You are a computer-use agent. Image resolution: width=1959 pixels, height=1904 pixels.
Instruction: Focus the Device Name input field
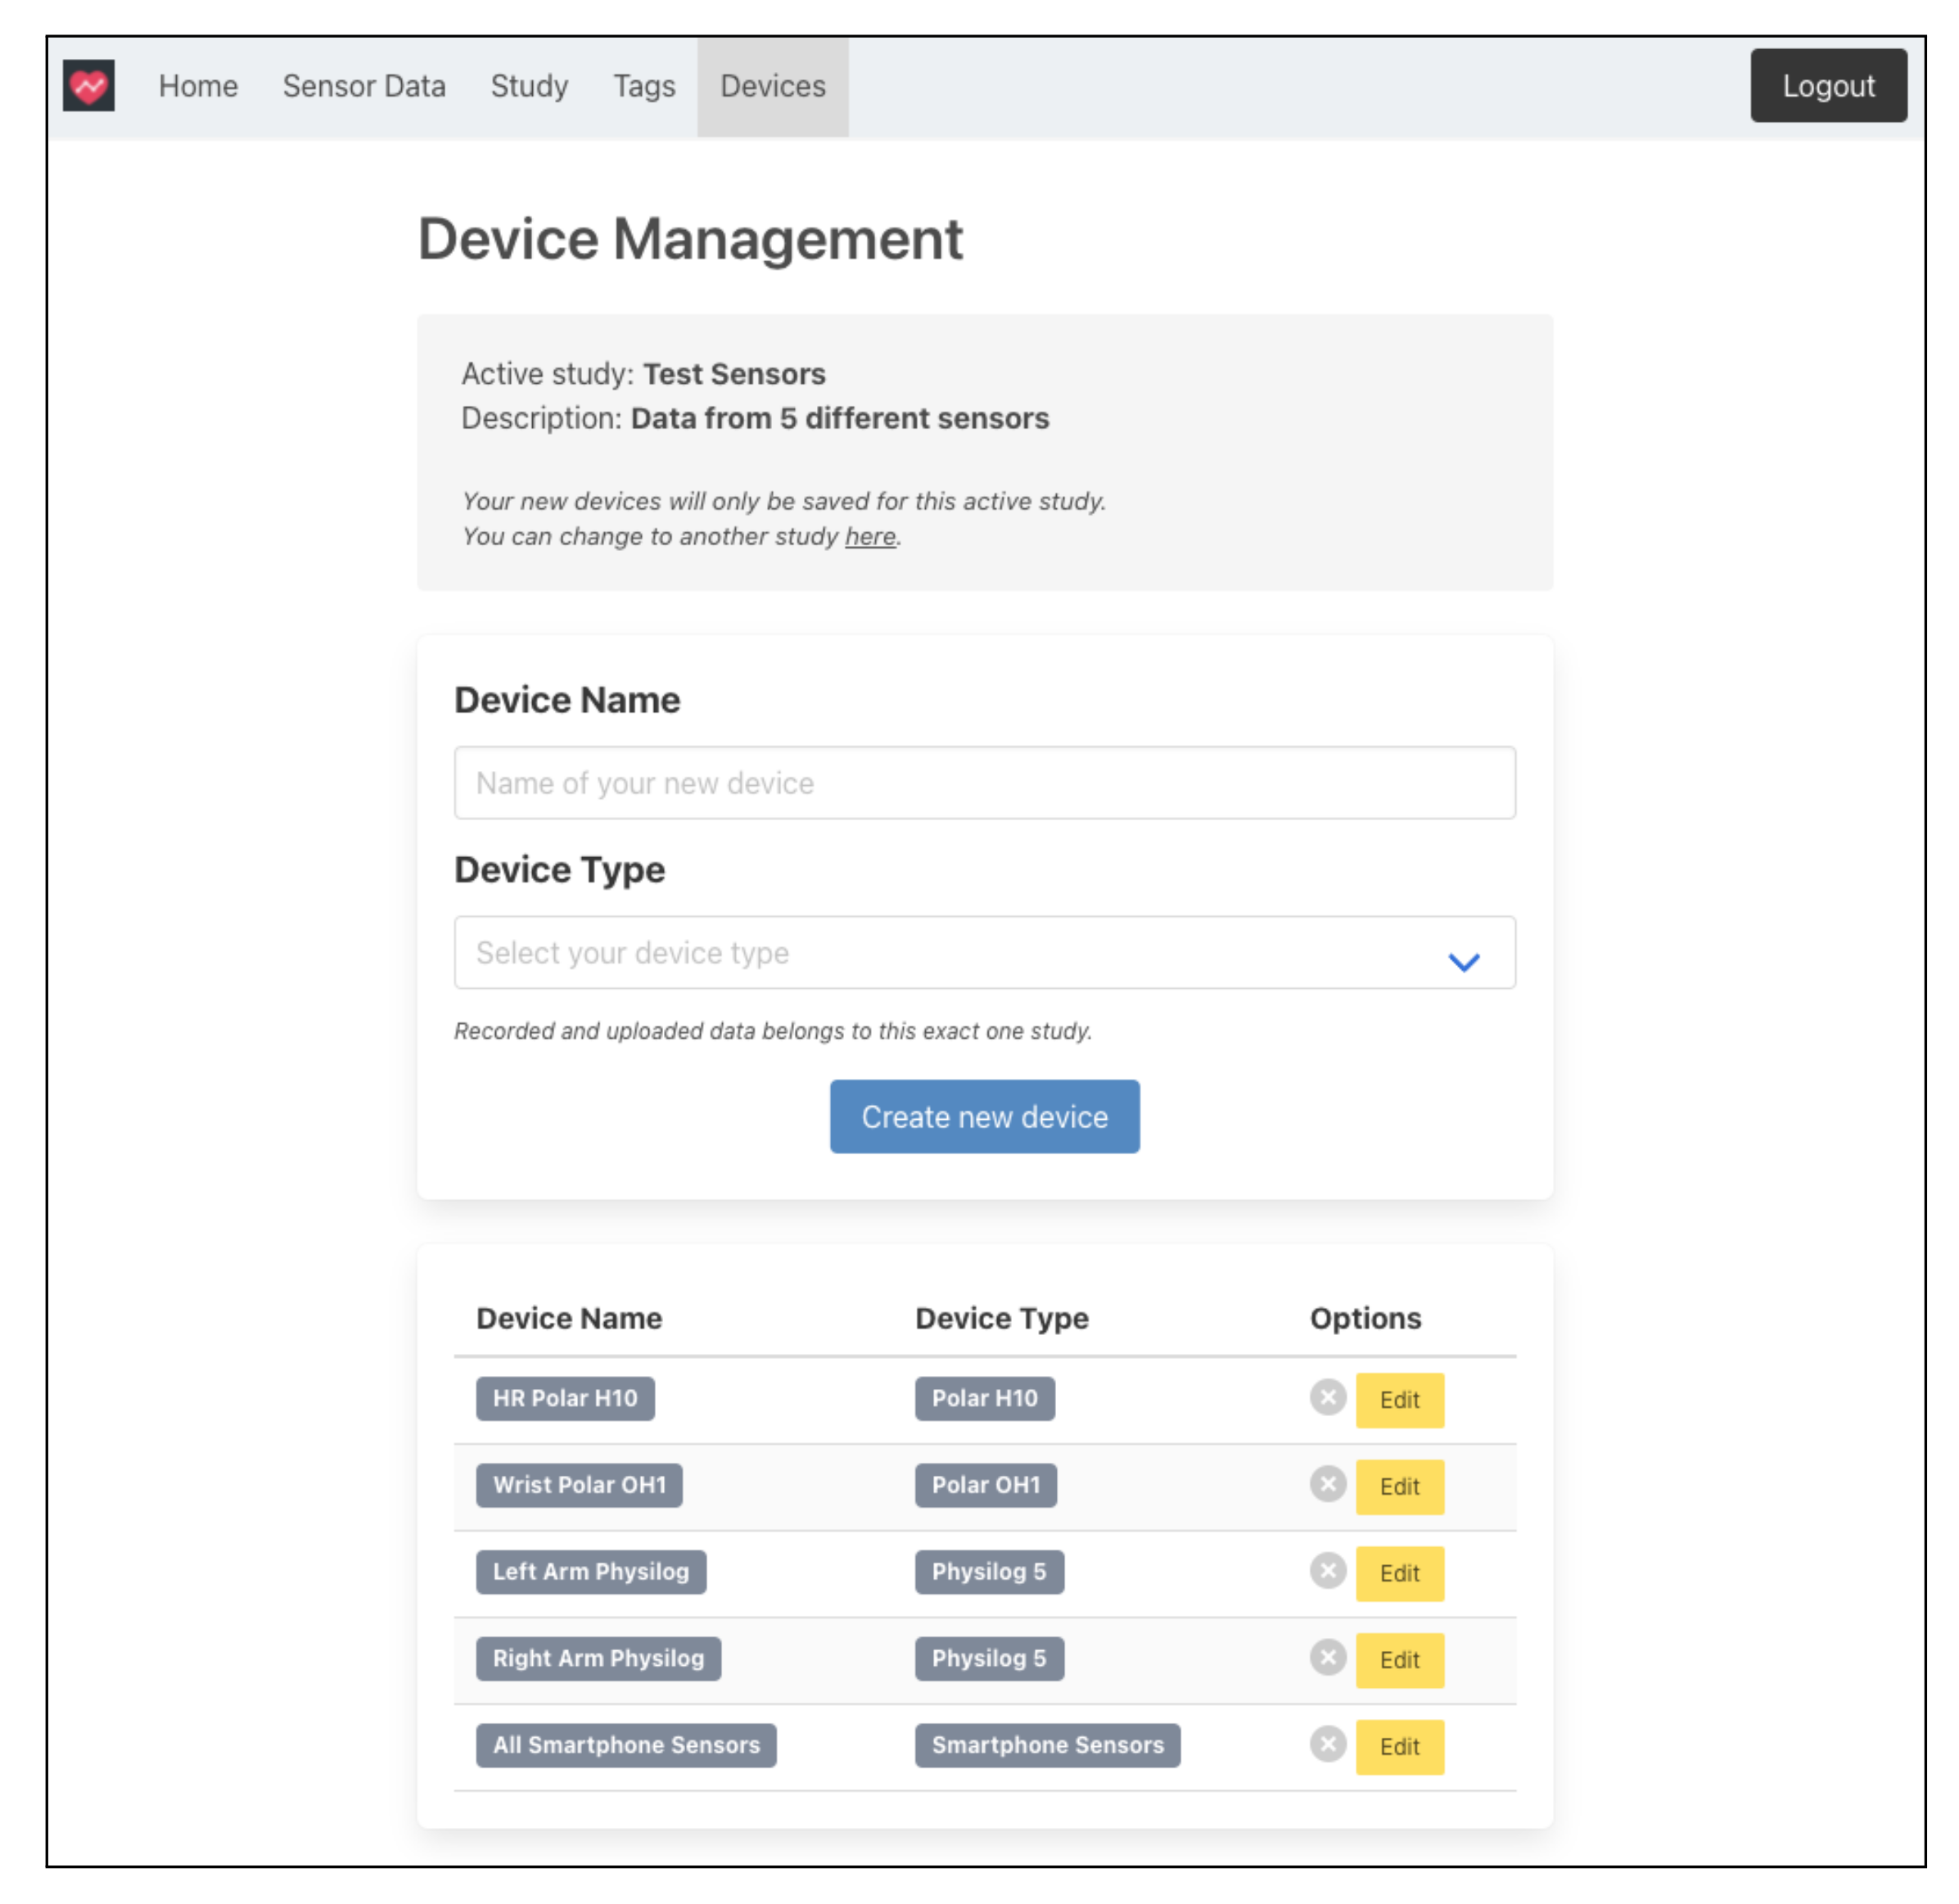coord(984,783)
